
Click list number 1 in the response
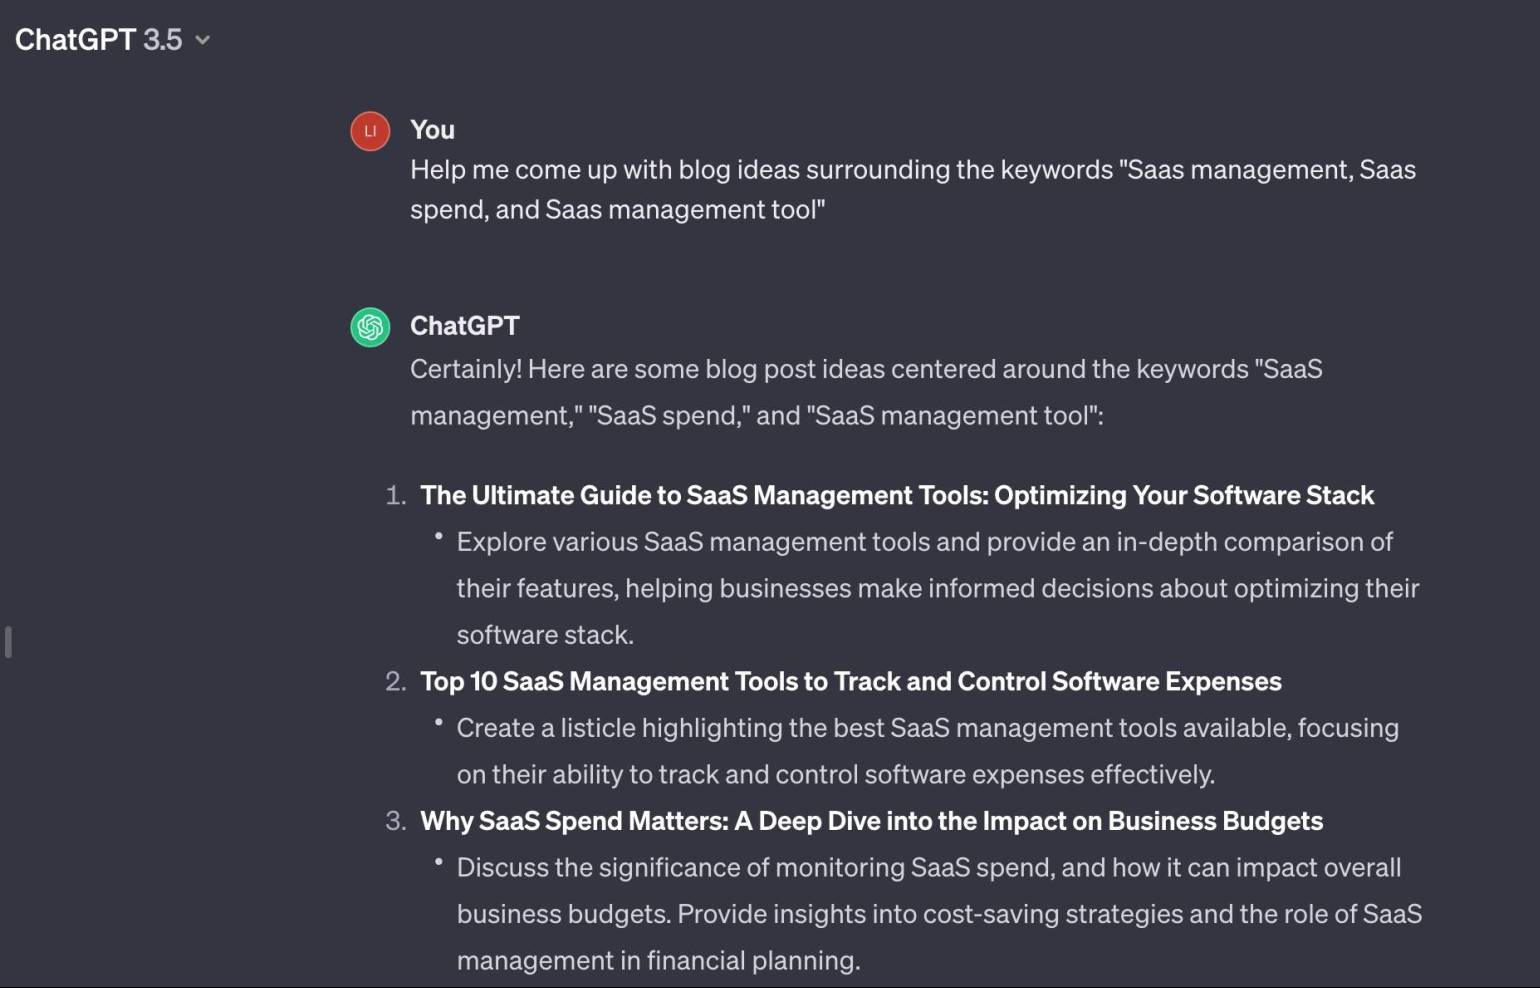[x=394, y=495]
